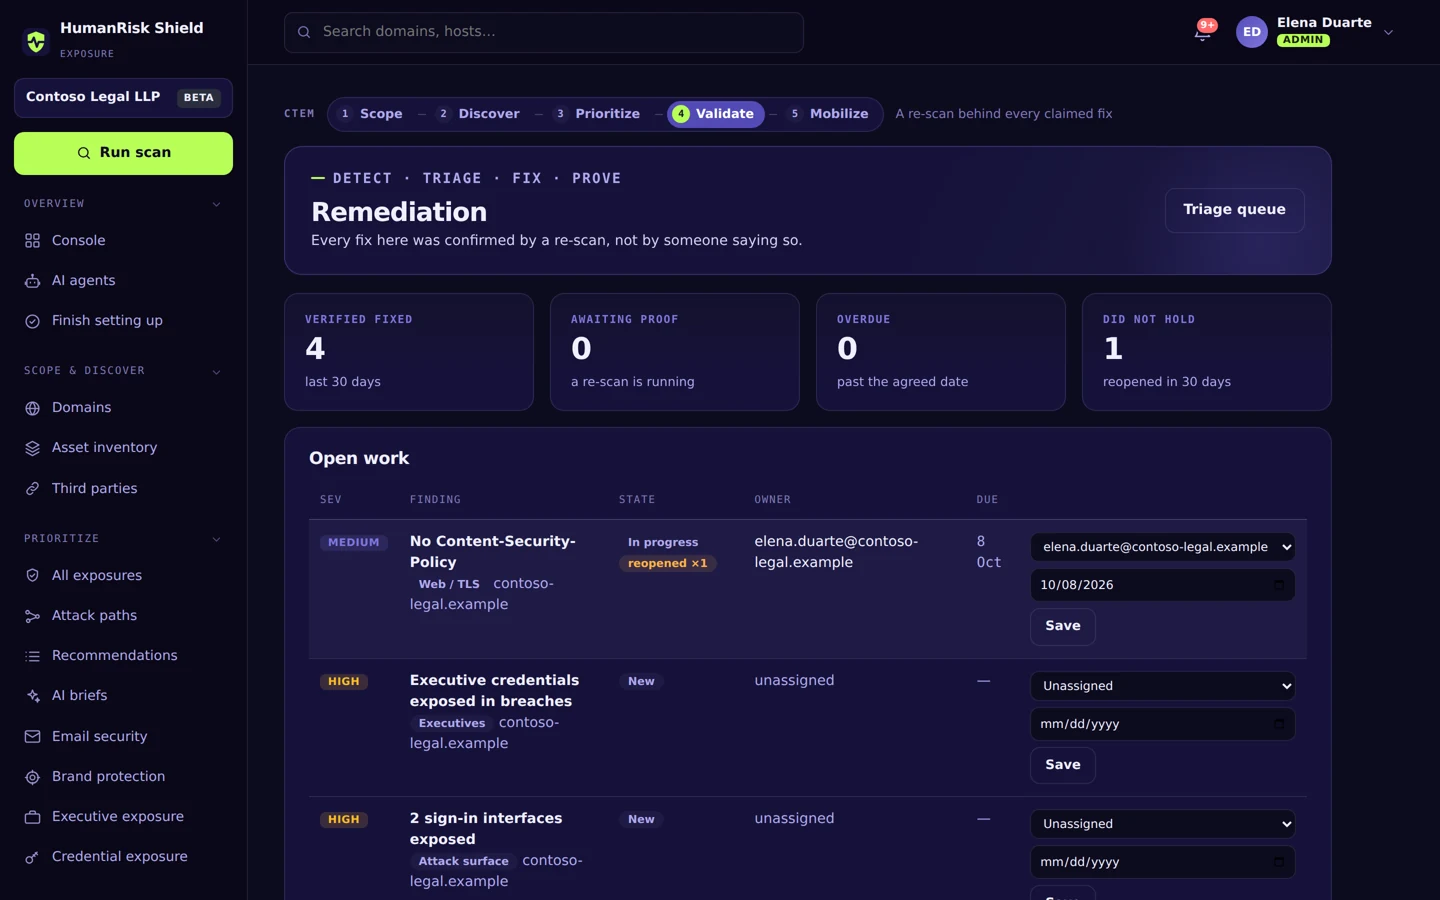Click the "In progress" state badge
Viewport: 1440px width, 900px height.
(663, 543)
